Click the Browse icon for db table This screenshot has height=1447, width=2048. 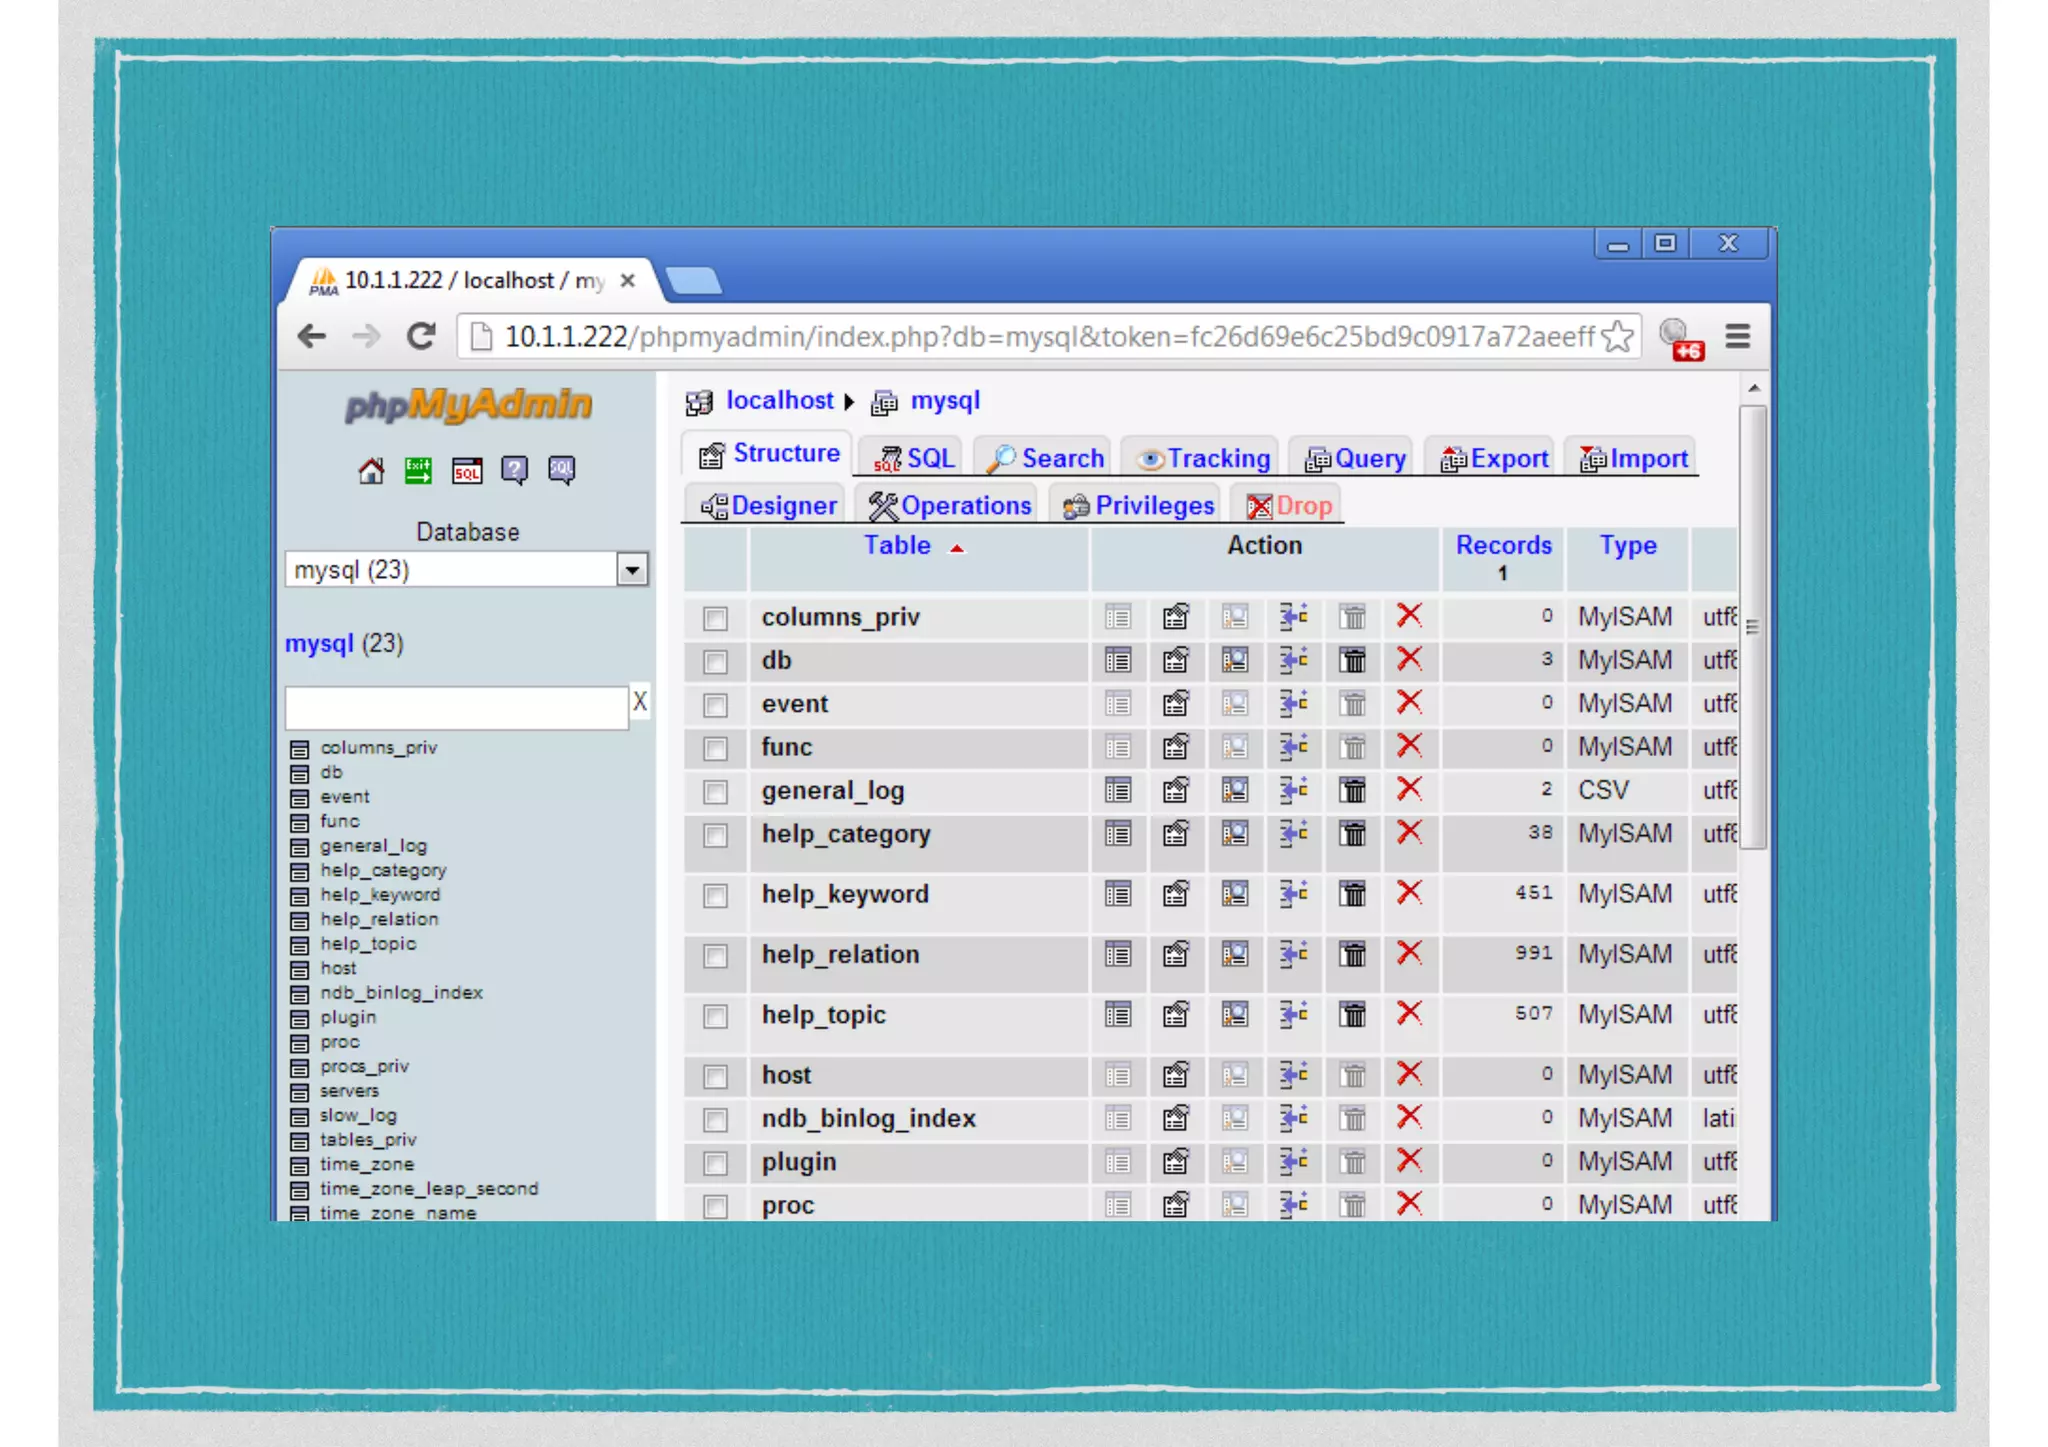[x=1118, y=660]
